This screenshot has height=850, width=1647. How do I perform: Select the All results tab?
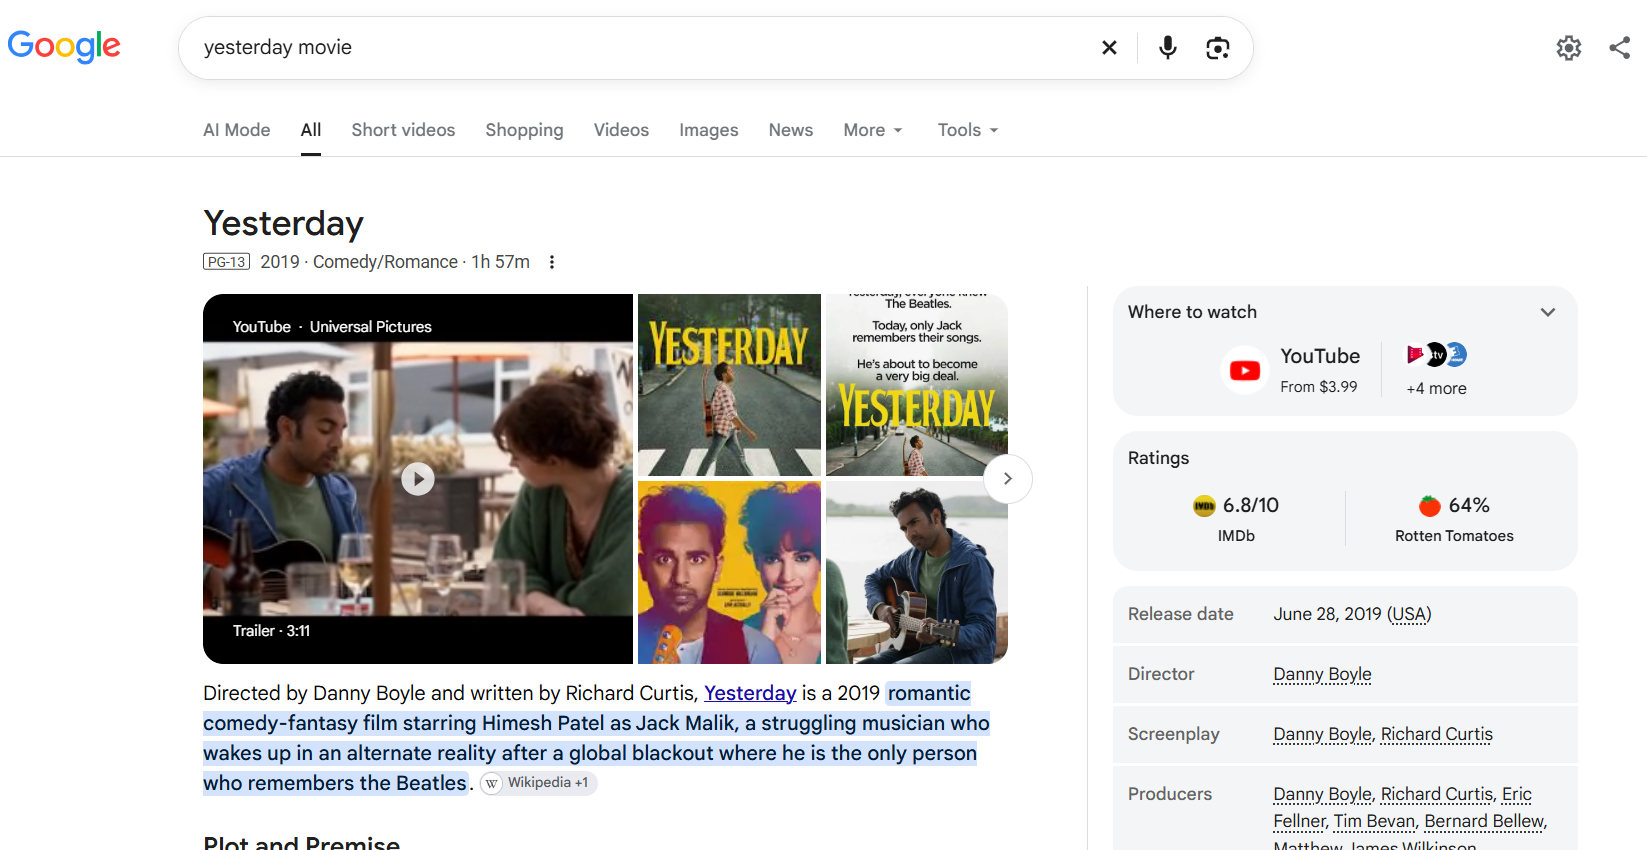click(x=311, y=130)
